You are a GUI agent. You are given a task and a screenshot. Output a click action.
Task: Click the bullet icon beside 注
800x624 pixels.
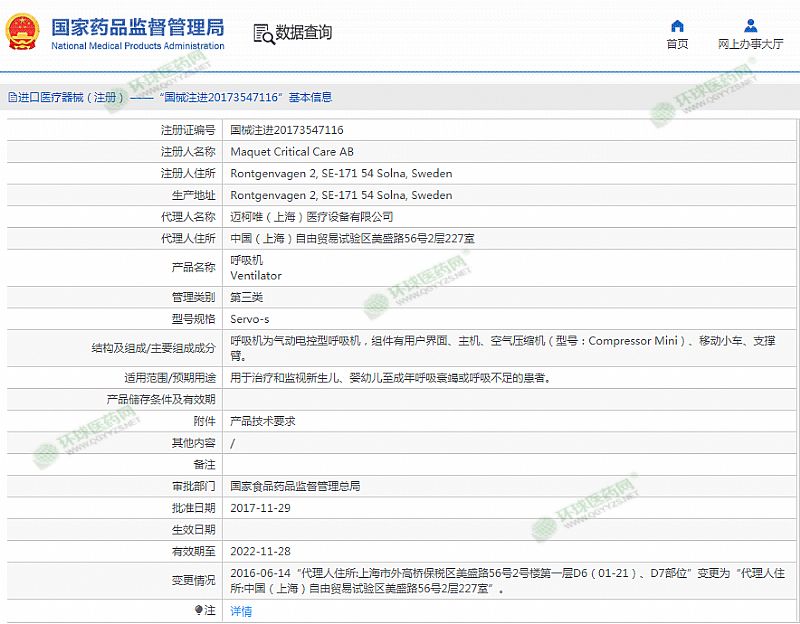pyautogui.click(x=198, y=610)
